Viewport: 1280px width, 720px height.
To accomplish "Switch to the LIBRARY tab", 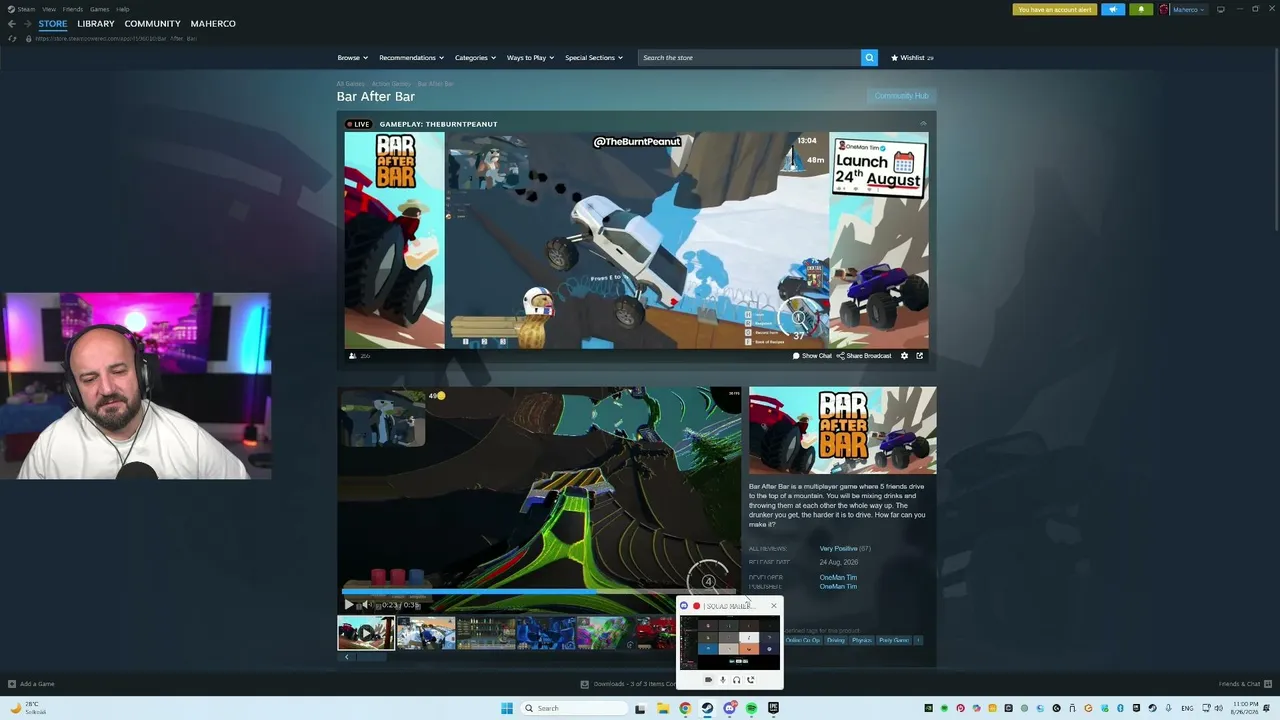I will 96,24.
